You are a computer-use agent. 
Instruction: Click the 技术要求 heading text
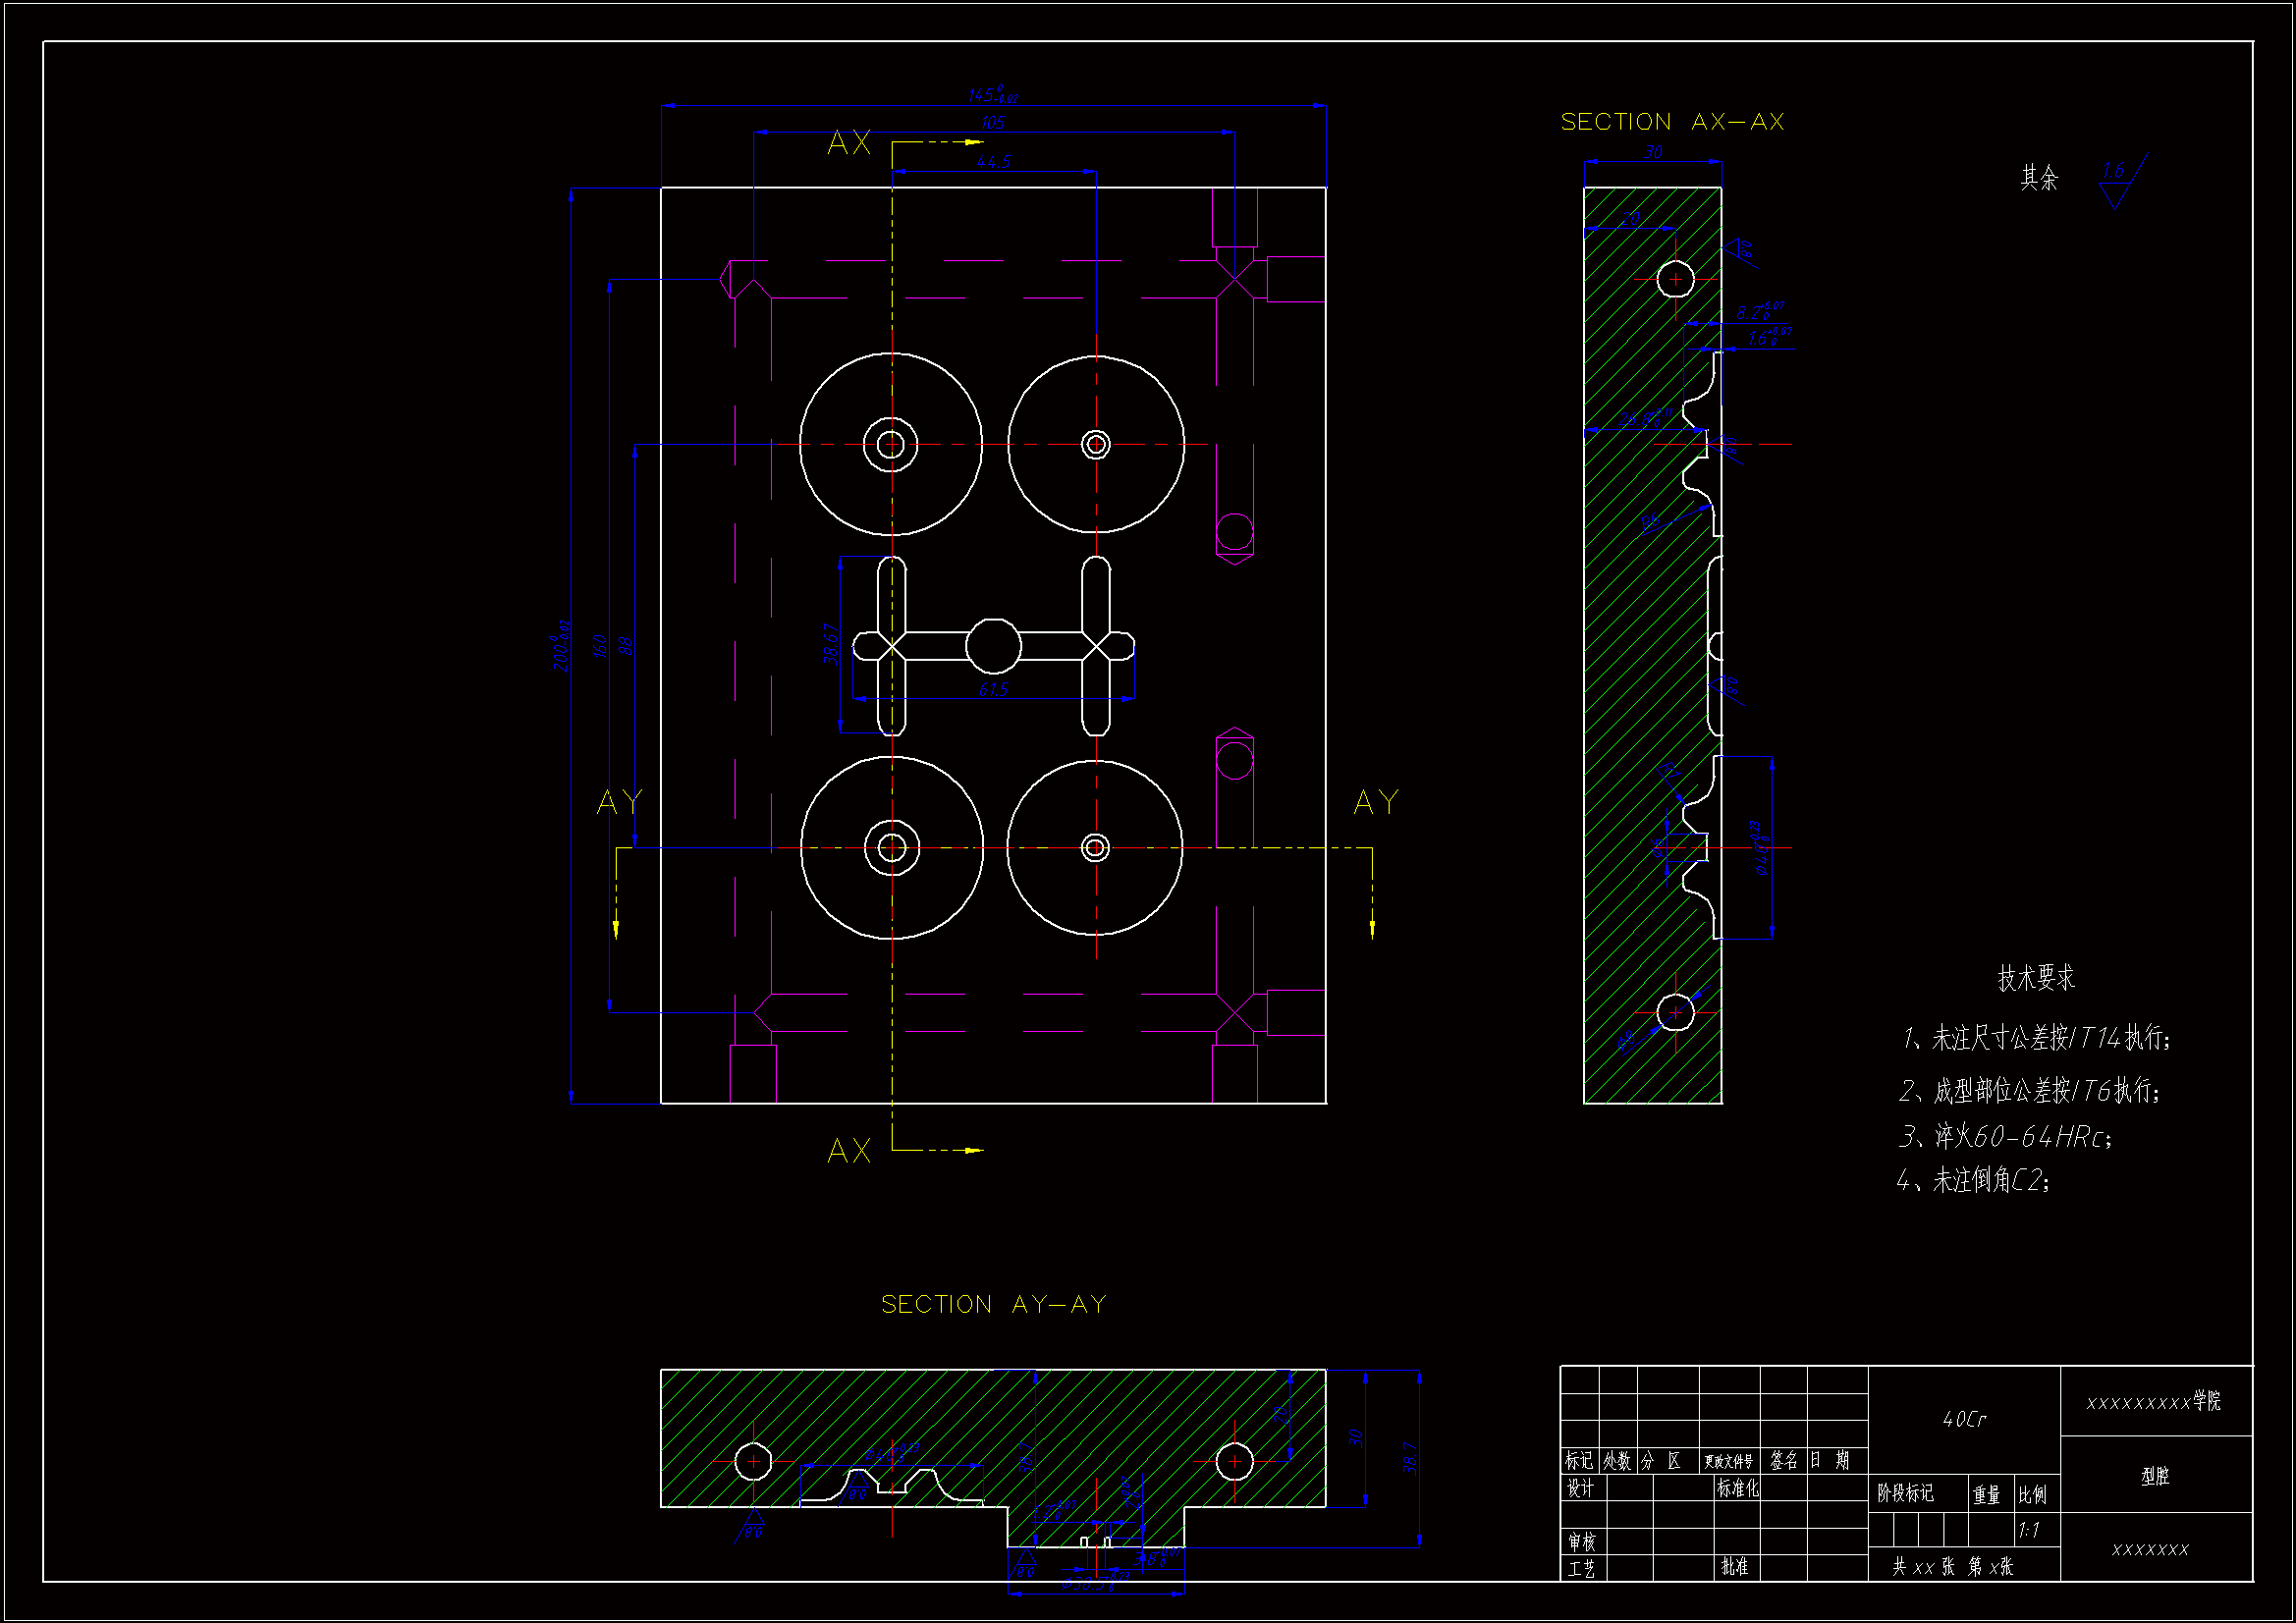click(x=2036, y=978)
